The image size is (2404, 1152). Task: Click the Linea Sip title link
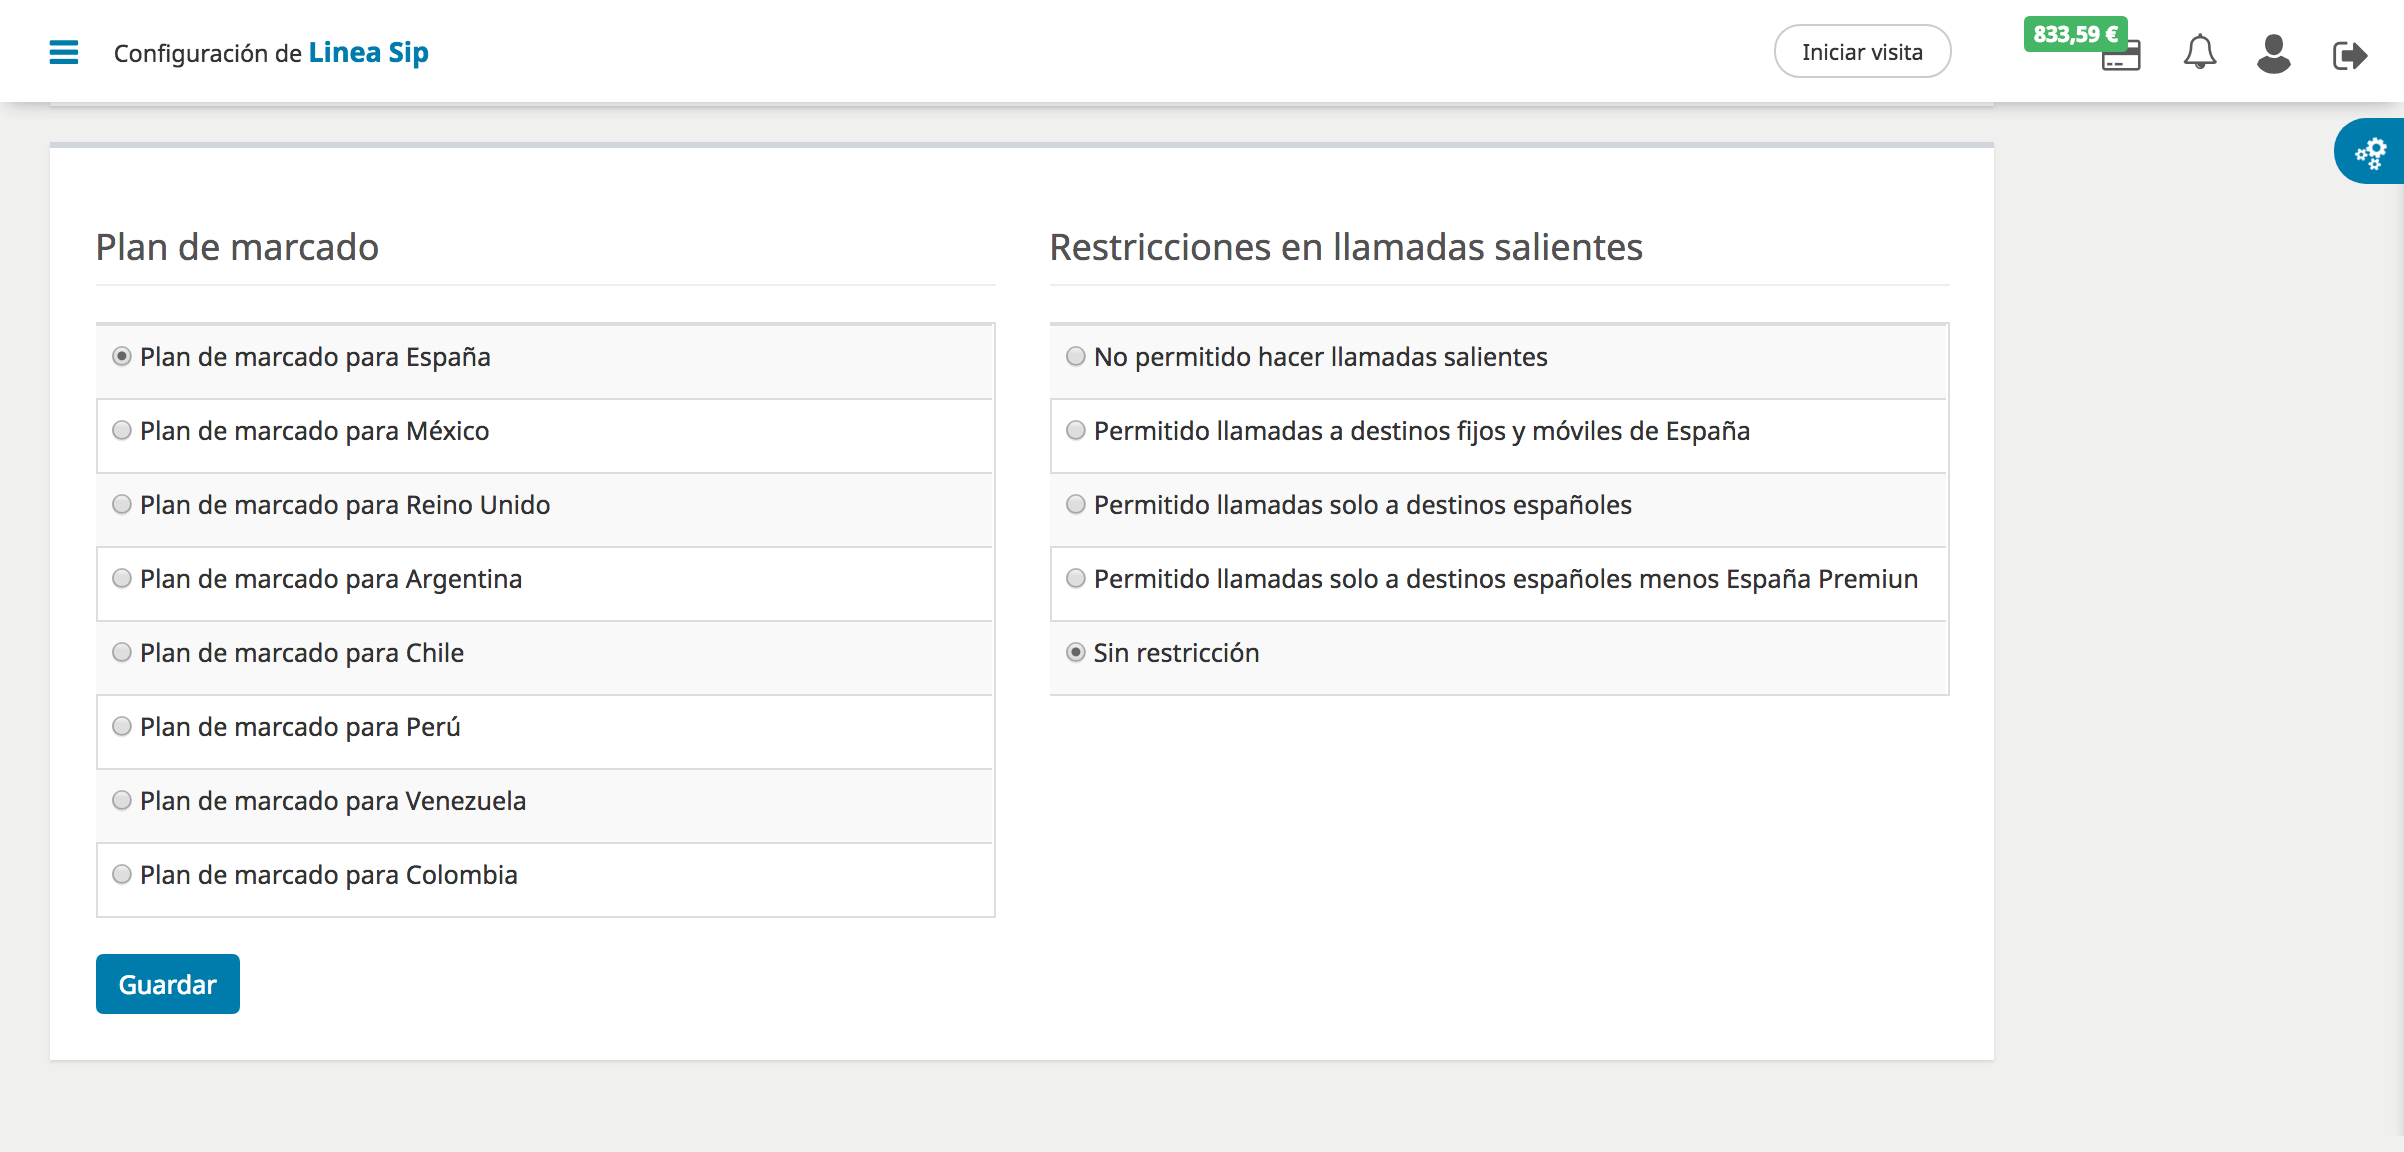pyautogui.click(x=368, y=52)
